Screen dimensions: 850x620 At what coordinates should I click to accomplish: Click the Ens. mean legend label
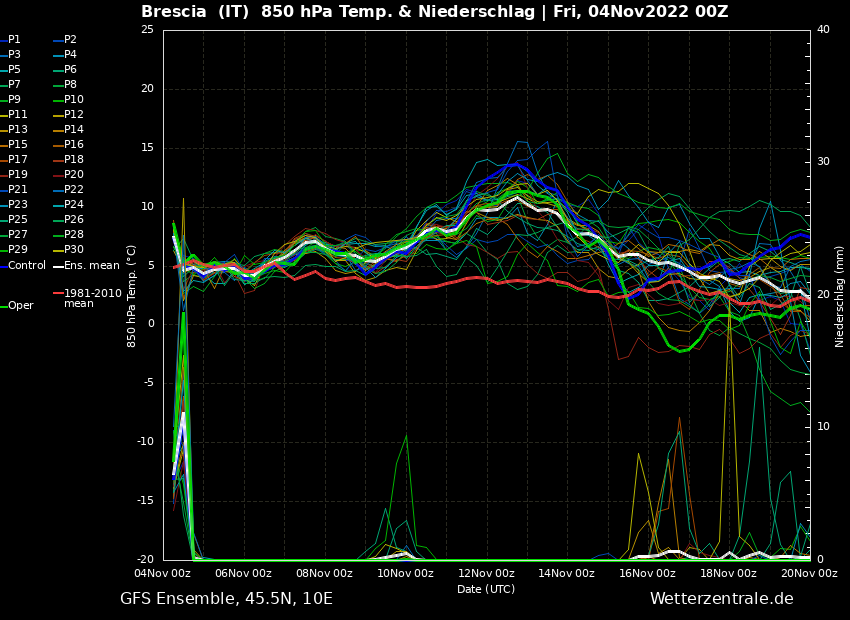pos(92,266)
